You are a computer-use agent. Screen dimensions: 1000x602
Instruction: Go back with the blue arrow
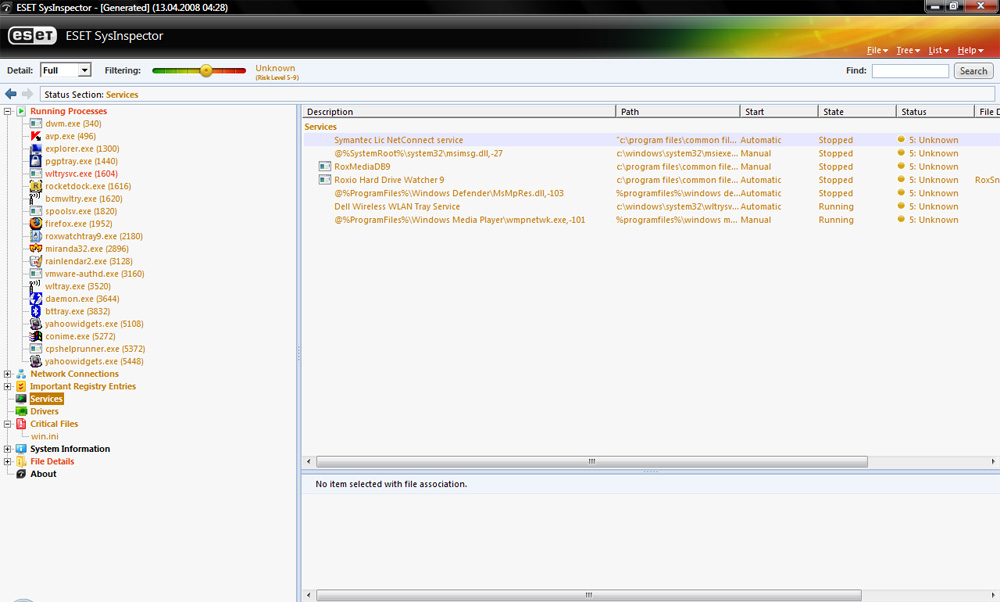(11, 94)
